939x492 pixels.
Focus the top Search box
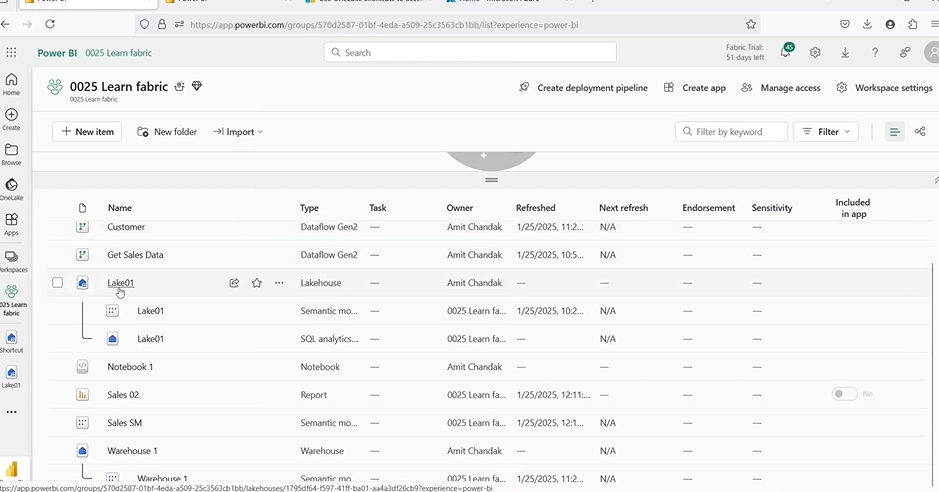(x=470, y=52)
